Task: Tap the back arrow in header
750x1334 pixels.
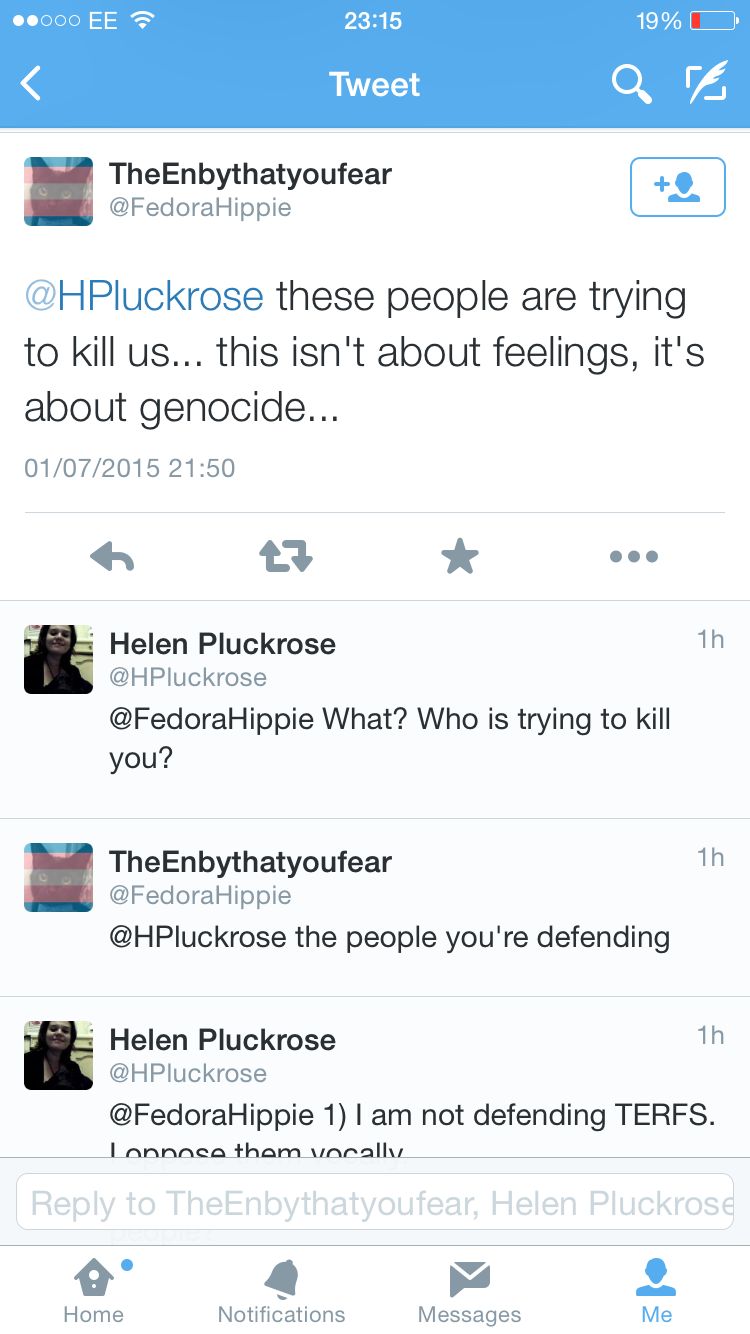Action: 32,84
